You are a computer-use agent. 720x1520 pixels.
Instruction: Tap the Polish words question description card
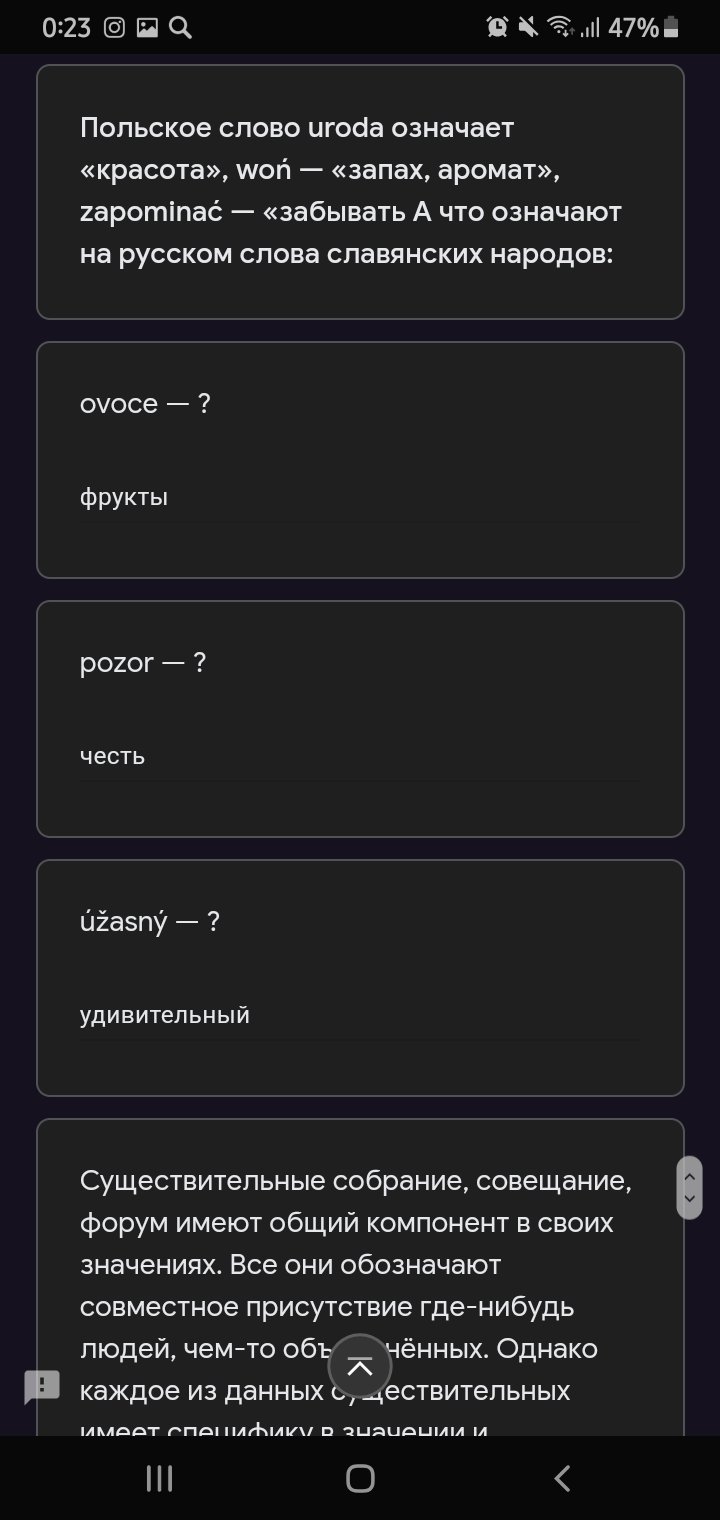point(360,192)
